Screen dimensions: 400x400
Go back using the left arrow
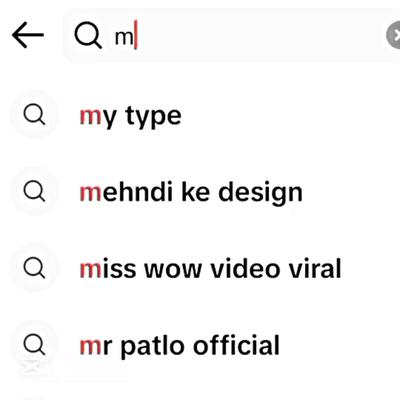pyautogui.click(x=28, y=35)
